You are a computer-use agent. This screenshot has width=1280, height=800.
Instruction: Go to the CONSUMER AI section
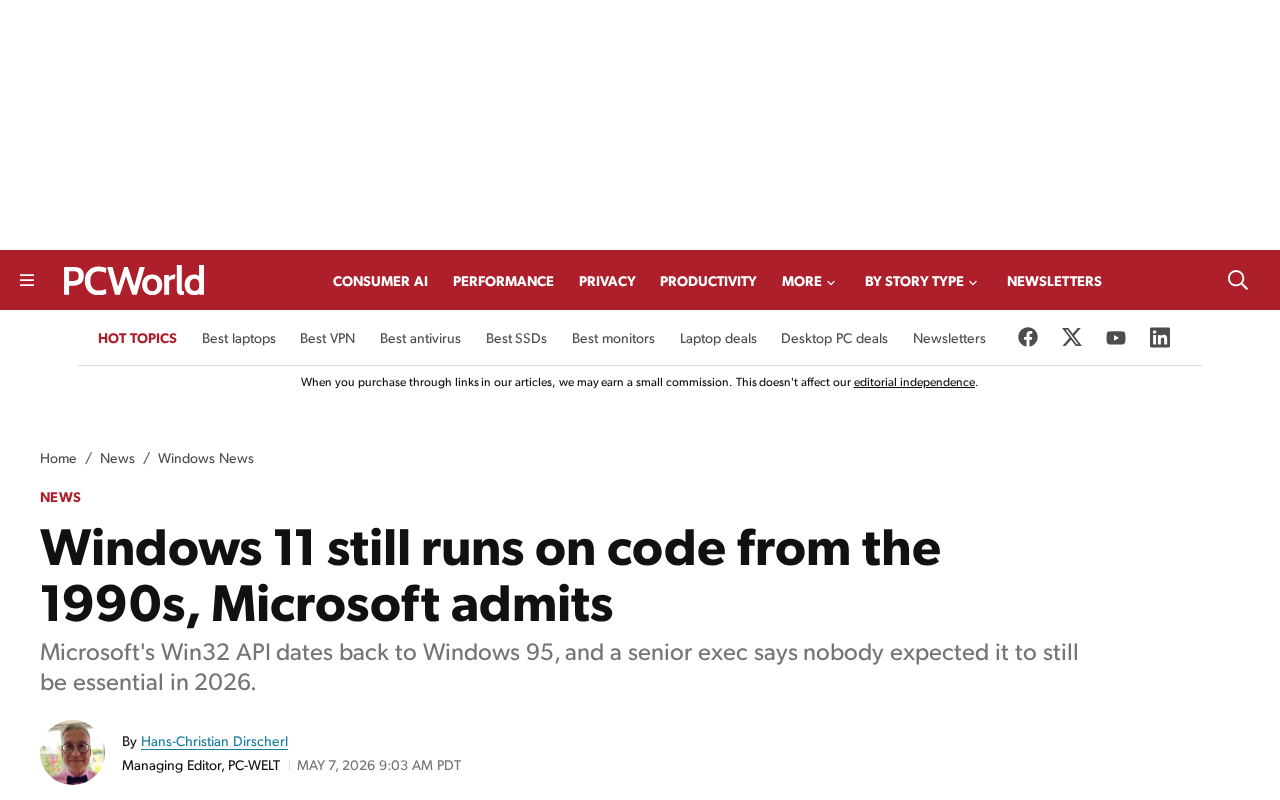(x=380, y=282)
